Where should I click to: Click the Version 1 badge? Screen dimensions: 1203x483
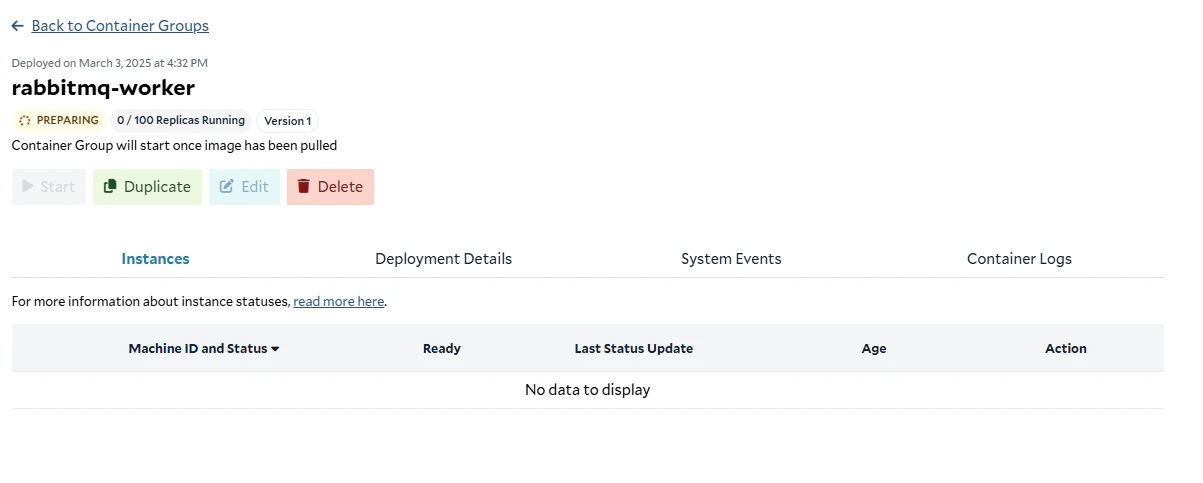tap(288, 121)
